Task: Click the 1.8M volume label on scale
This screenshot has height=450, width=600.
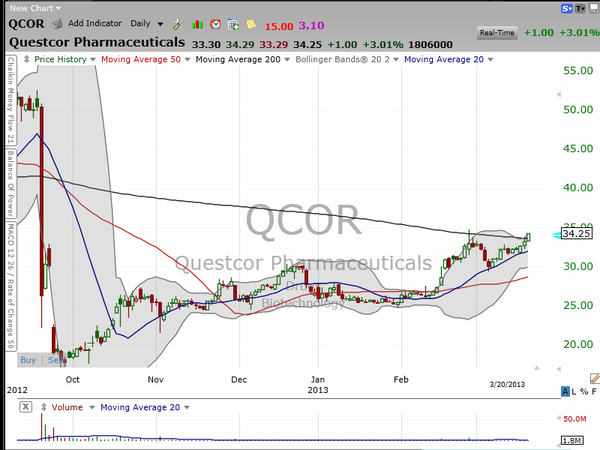Action: point(572,440)
